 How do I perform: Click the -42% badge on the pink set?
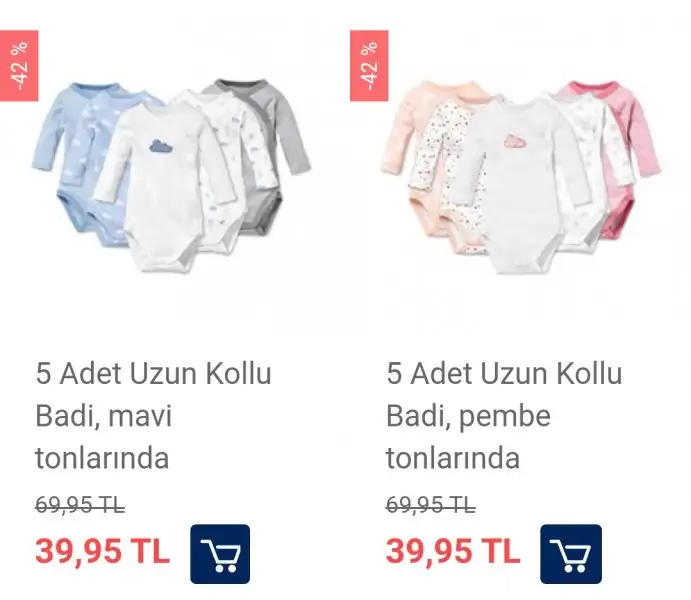point(369,66)
